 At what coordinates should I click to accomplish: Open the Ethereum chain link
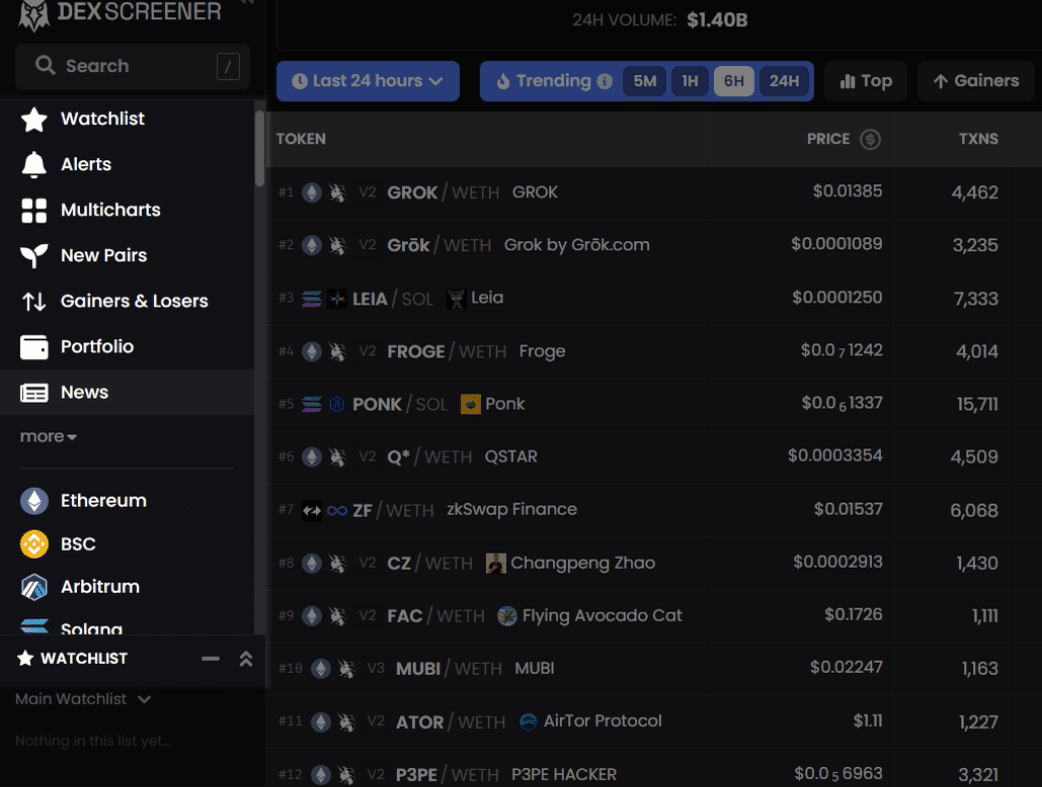104,501
